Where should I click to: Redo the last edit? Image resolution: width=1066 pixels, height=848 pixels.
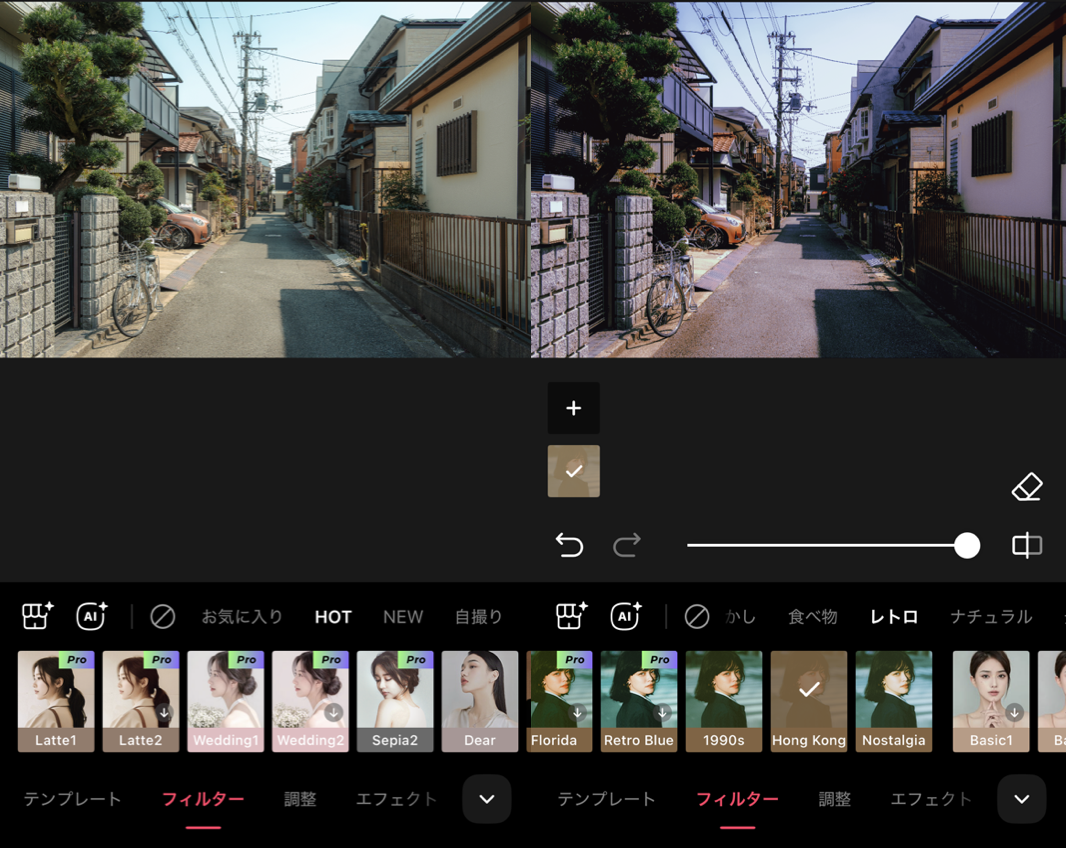[627, 545]
